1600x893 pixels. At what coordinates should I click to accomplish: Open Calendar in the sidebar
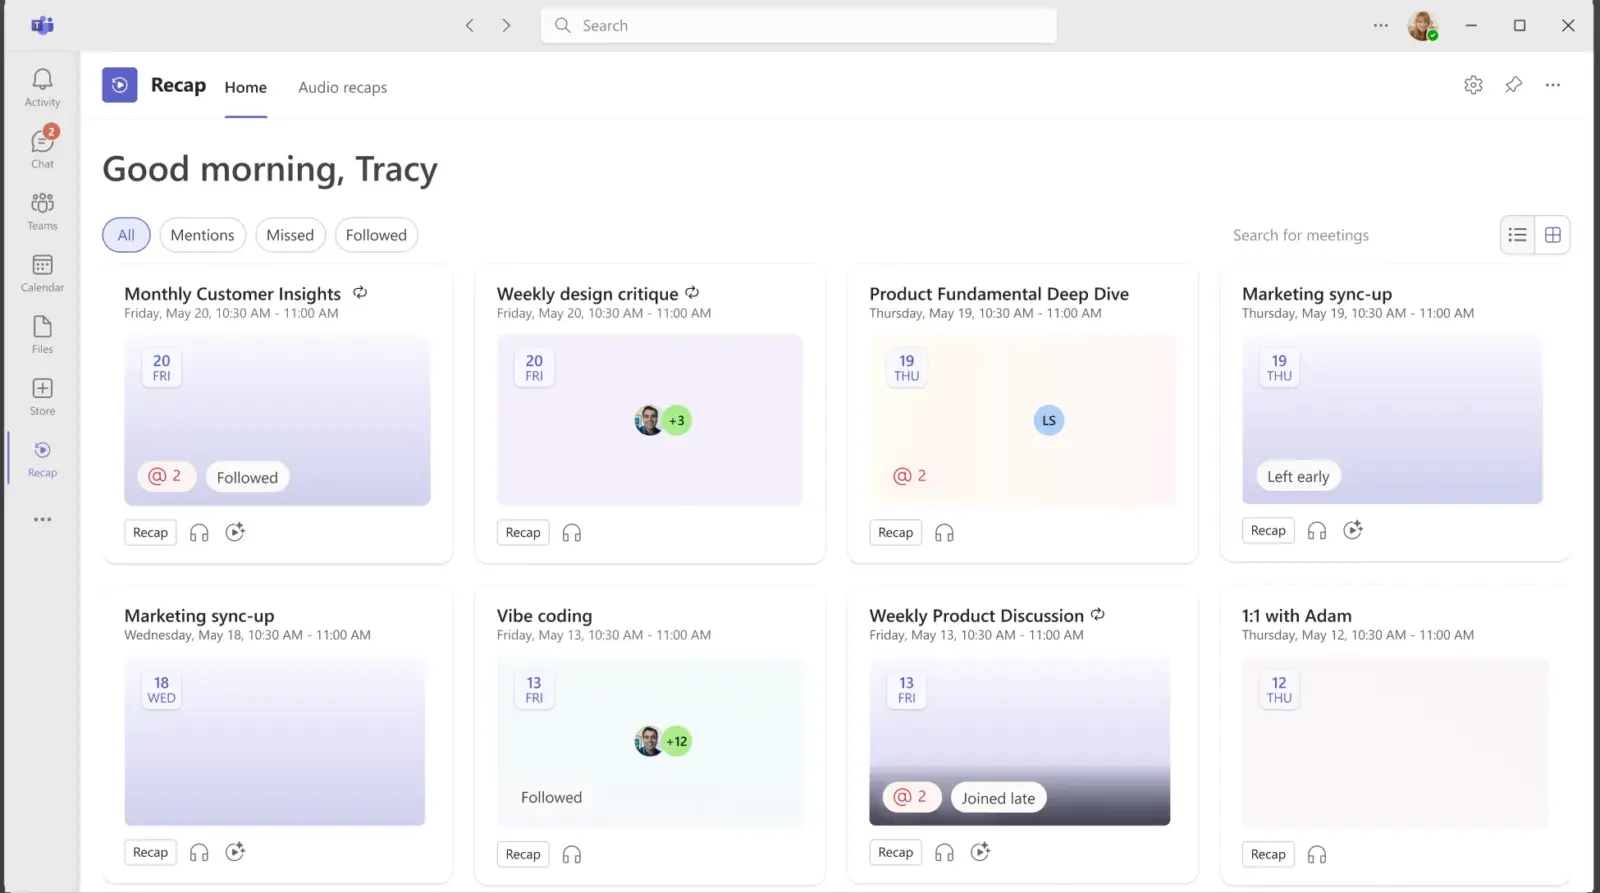pos(42,272)
